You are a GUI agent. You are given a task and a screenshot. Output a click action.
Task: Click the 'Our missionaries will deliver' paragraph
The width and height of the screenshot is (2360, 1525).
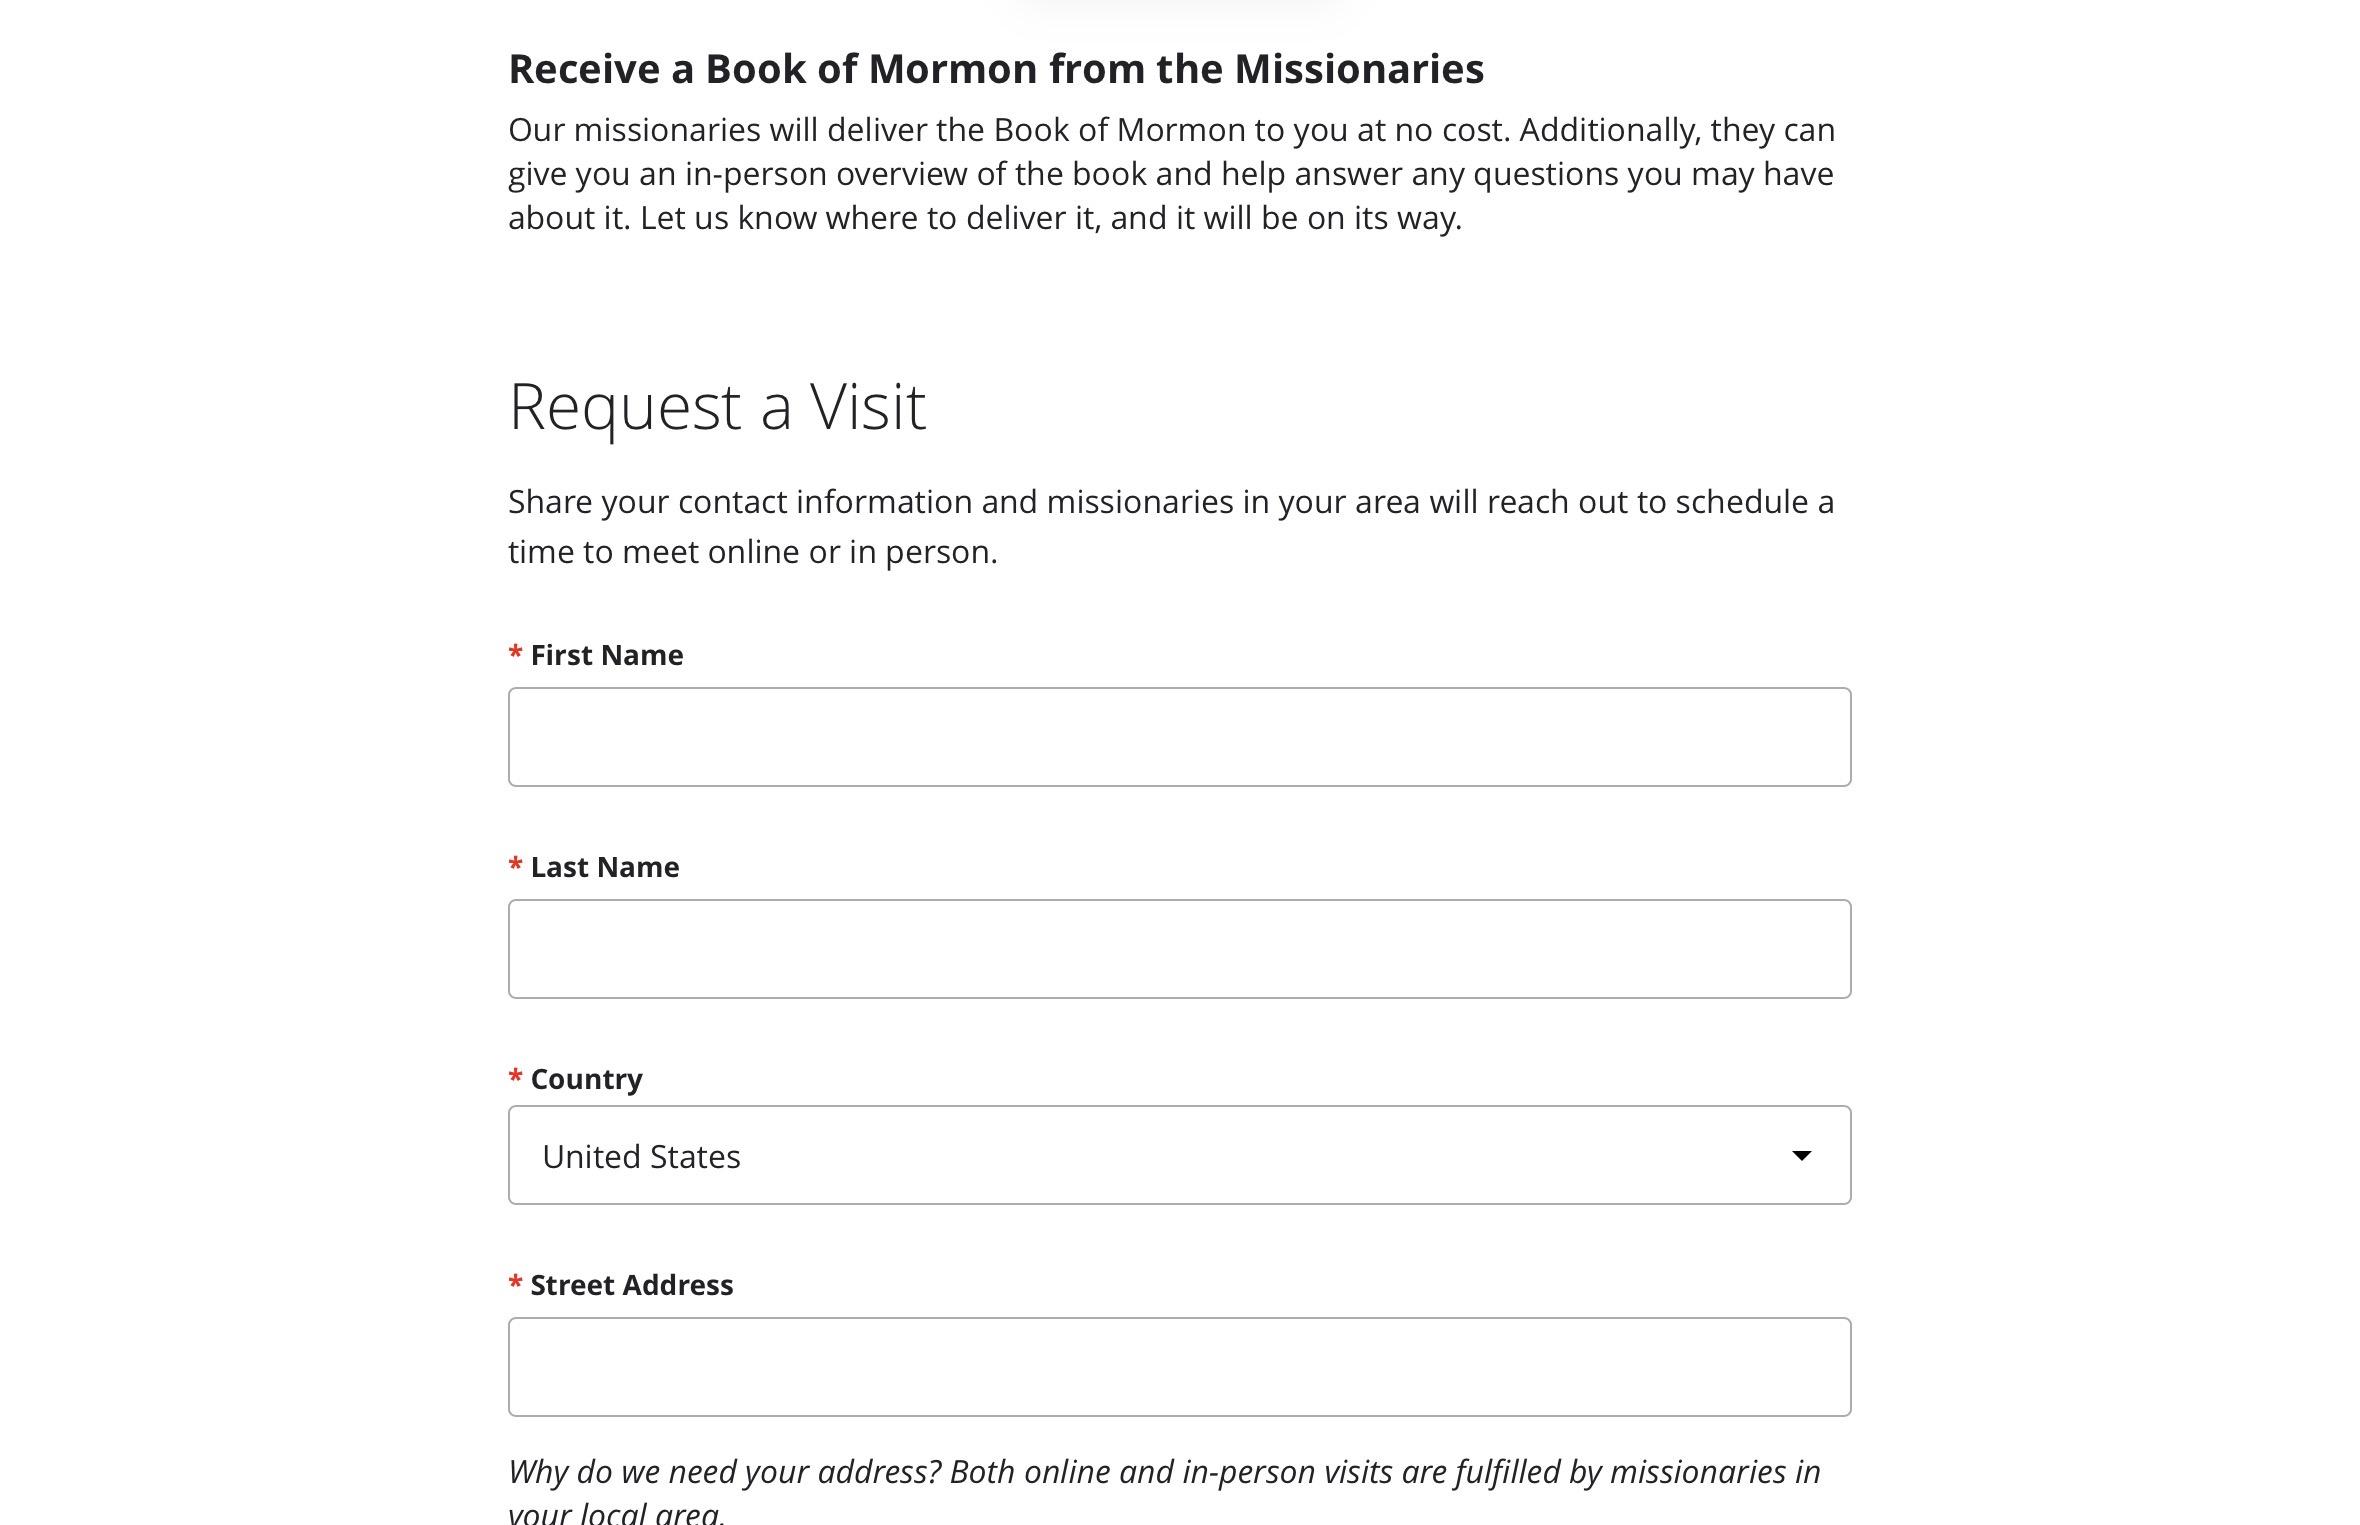pyautogui.click(x=1172, y=174)
